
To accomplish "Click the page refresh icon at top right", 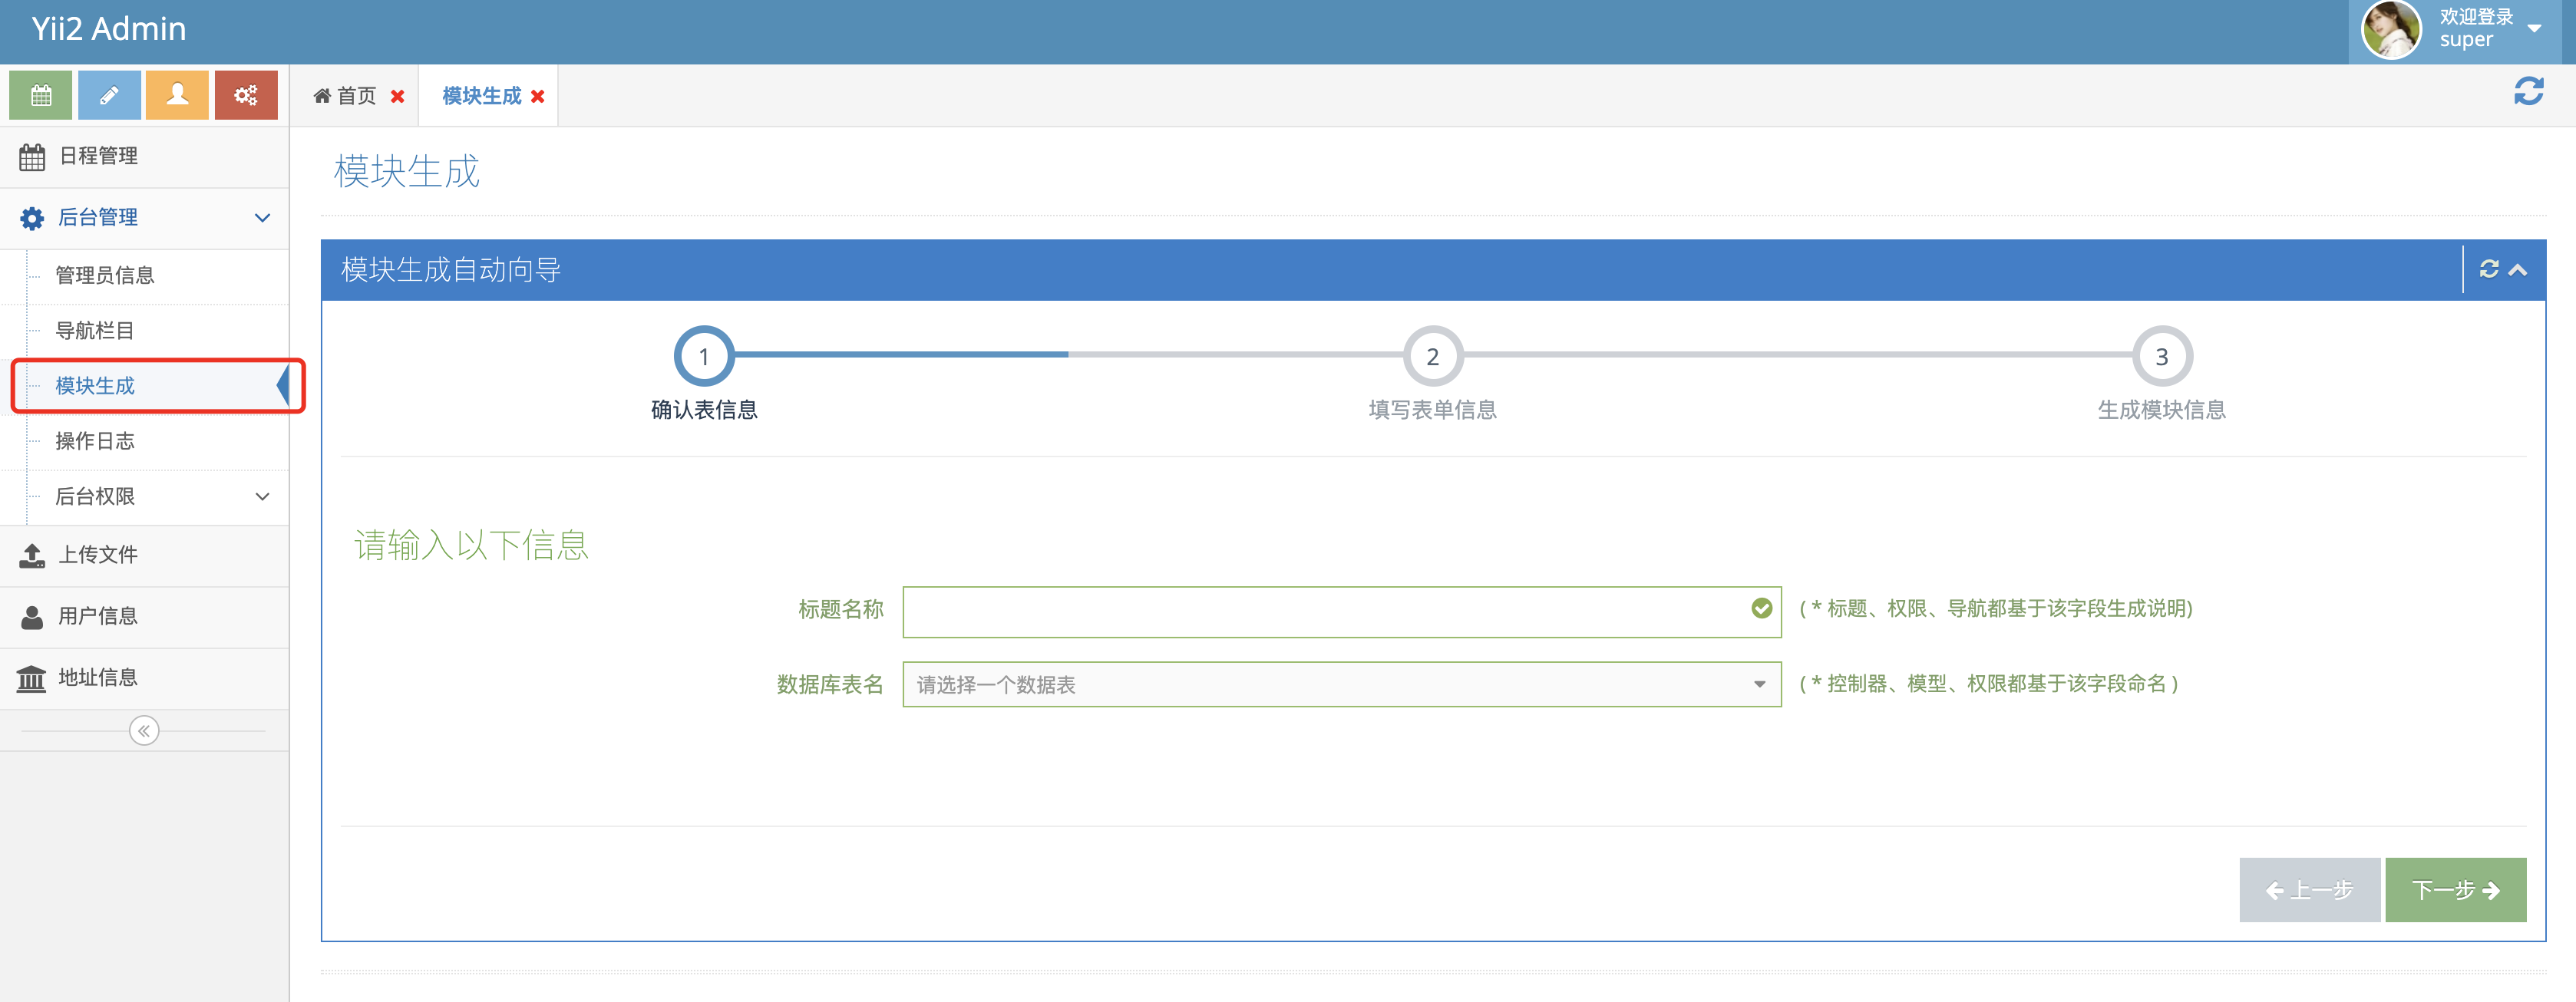I will click(2528, 92).
